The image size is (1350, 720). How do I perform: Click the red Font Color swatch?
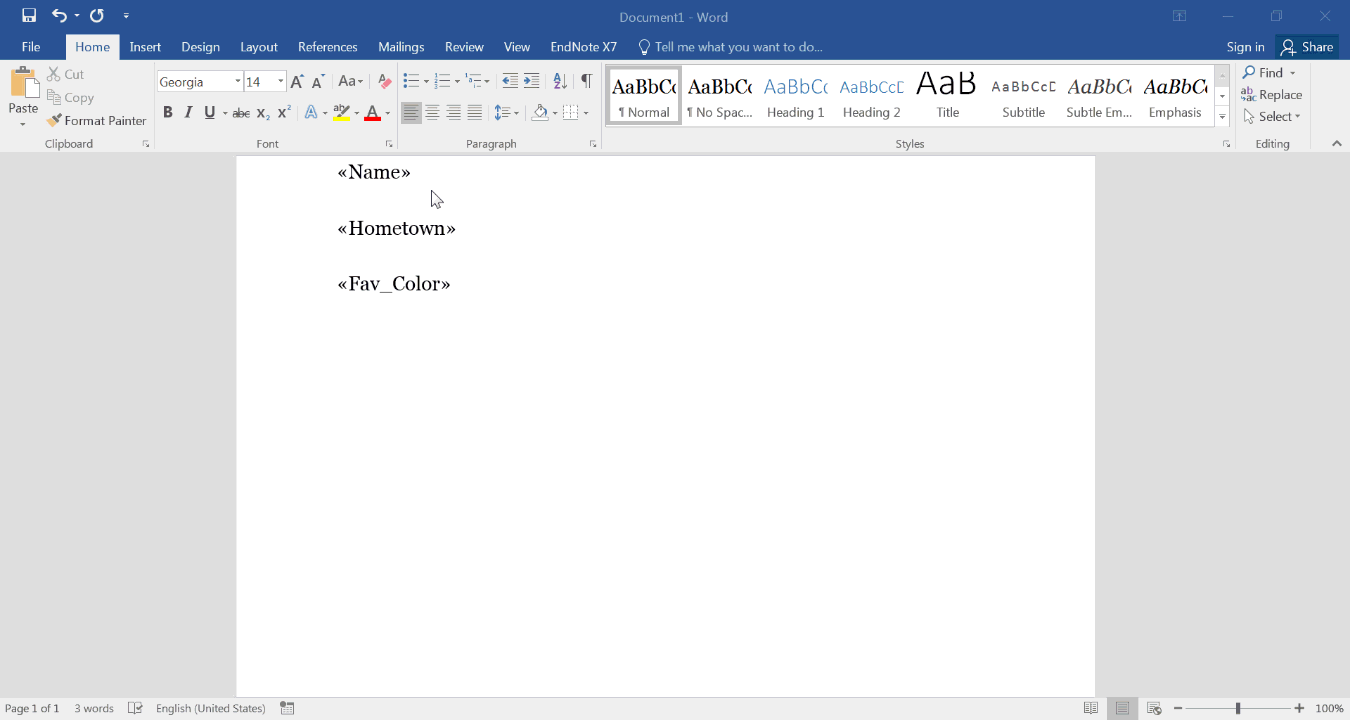click(372, 114)
